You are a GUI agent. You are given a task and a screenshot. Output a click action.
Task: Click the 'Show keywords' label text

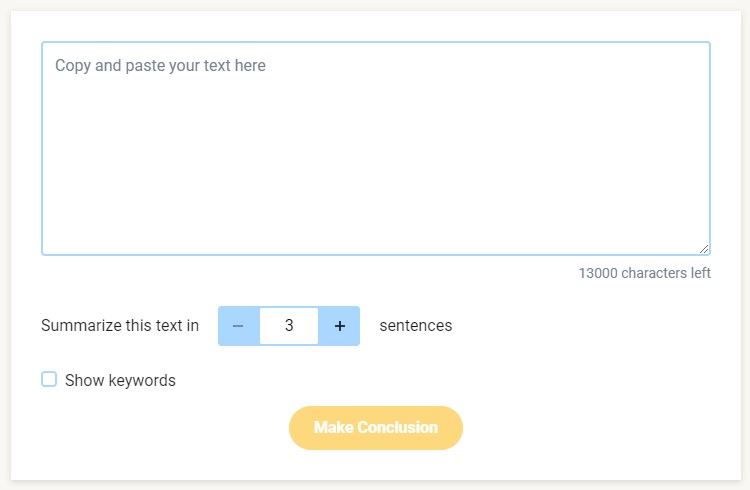[120, 380]
